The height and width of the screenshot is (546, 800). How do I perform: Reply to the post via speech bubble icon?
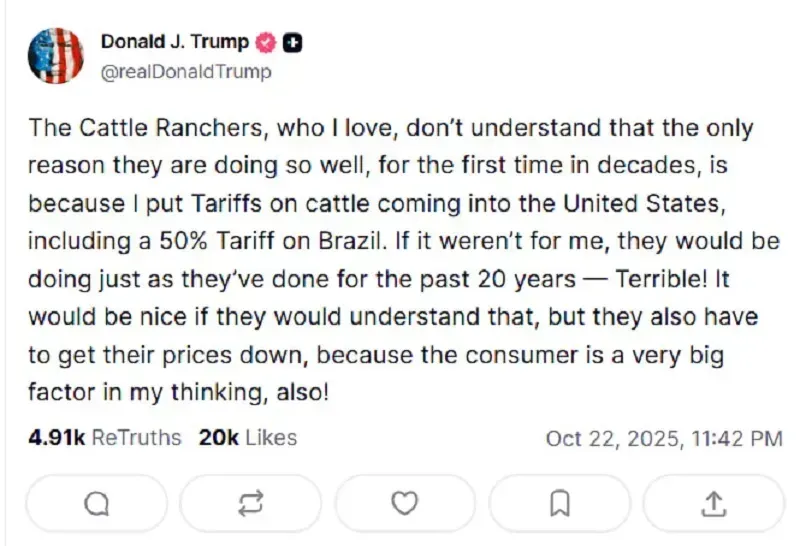click(x=96, y=504)
